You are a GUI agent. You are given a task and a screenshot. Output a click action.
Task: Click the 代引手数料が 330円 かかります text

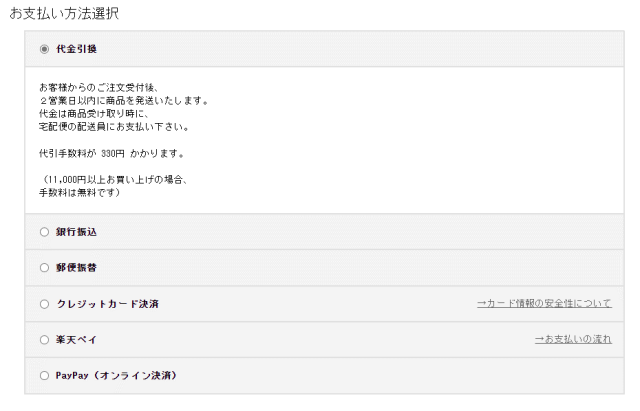(112, 153)
